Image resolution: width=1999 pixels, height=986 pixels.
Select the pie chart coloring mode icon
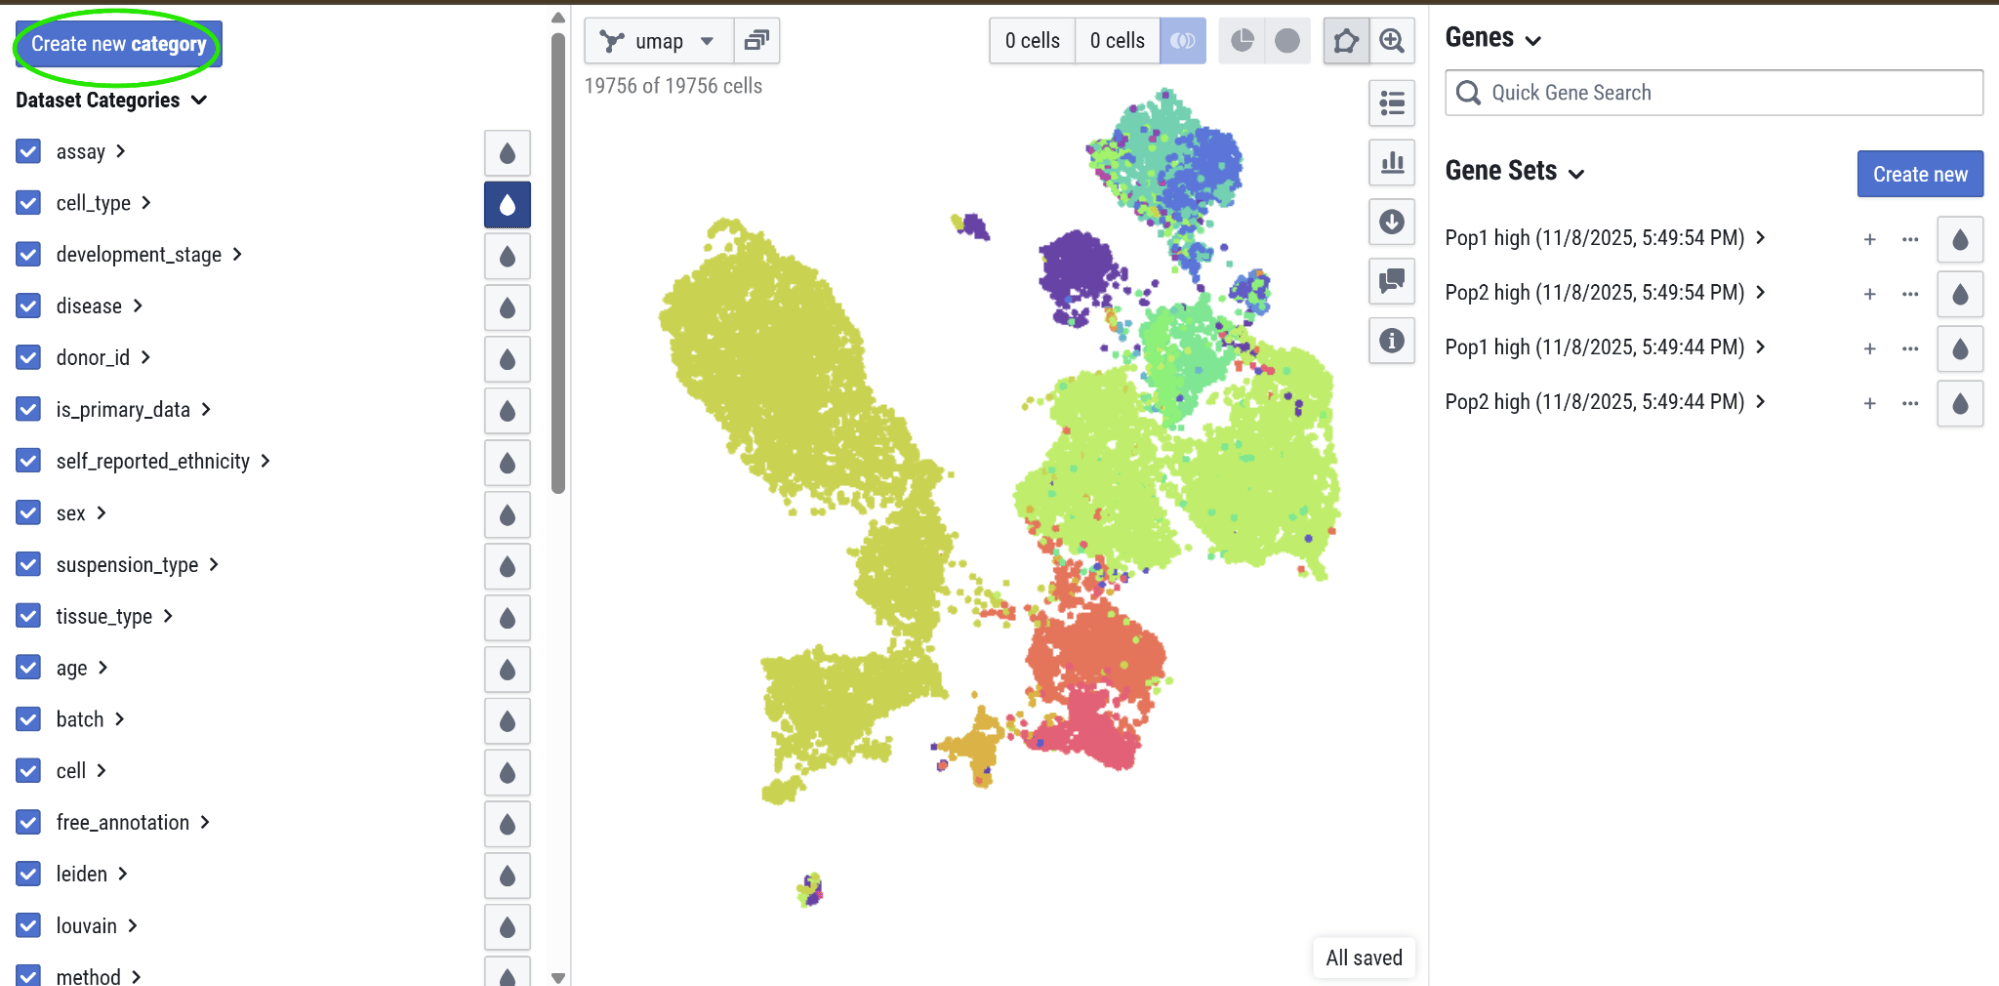[1242, 41]
